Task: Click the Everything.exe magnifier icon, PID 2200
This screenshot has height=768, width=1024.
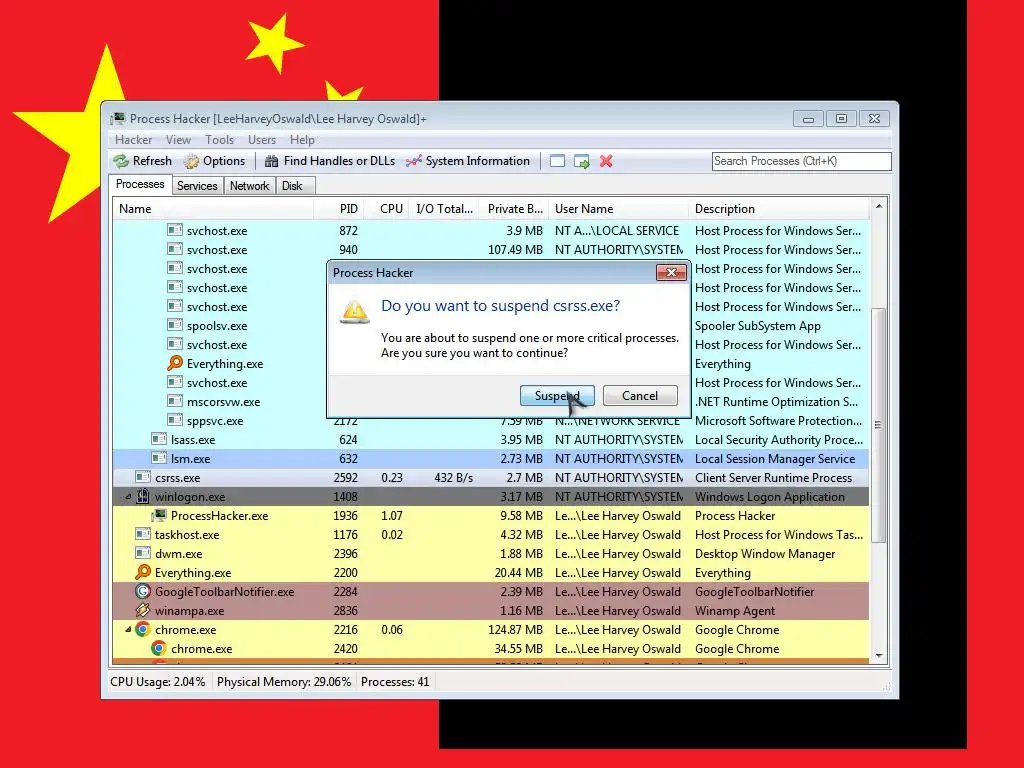Action: 142,573
